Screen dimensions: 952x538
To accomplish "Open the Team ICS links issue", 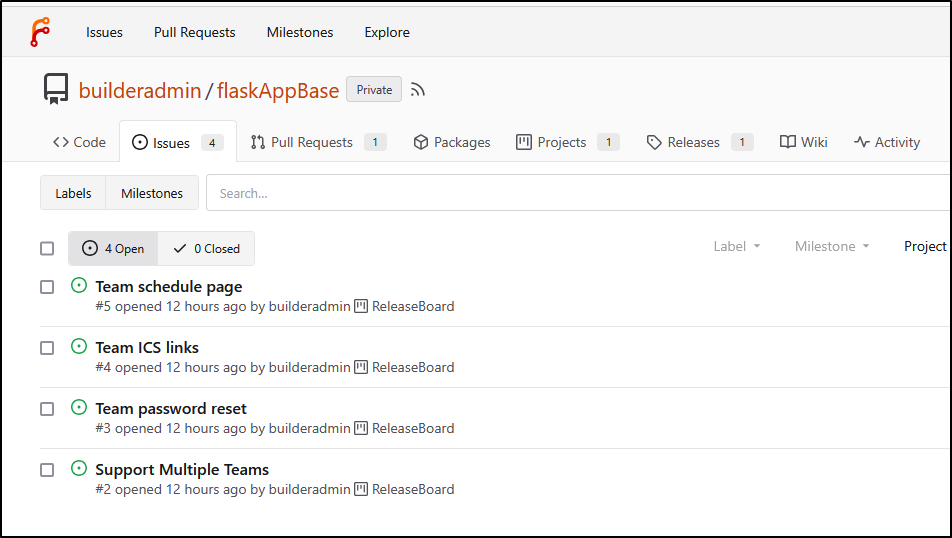I will click(x=147, y=347).
